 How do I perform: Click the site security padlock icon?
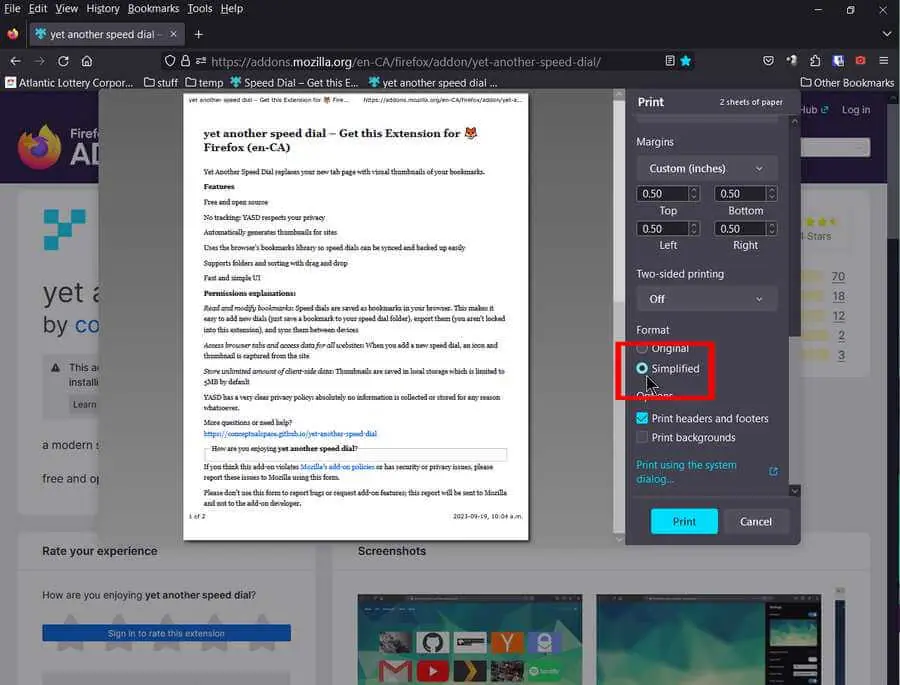(x=185, y=61)
